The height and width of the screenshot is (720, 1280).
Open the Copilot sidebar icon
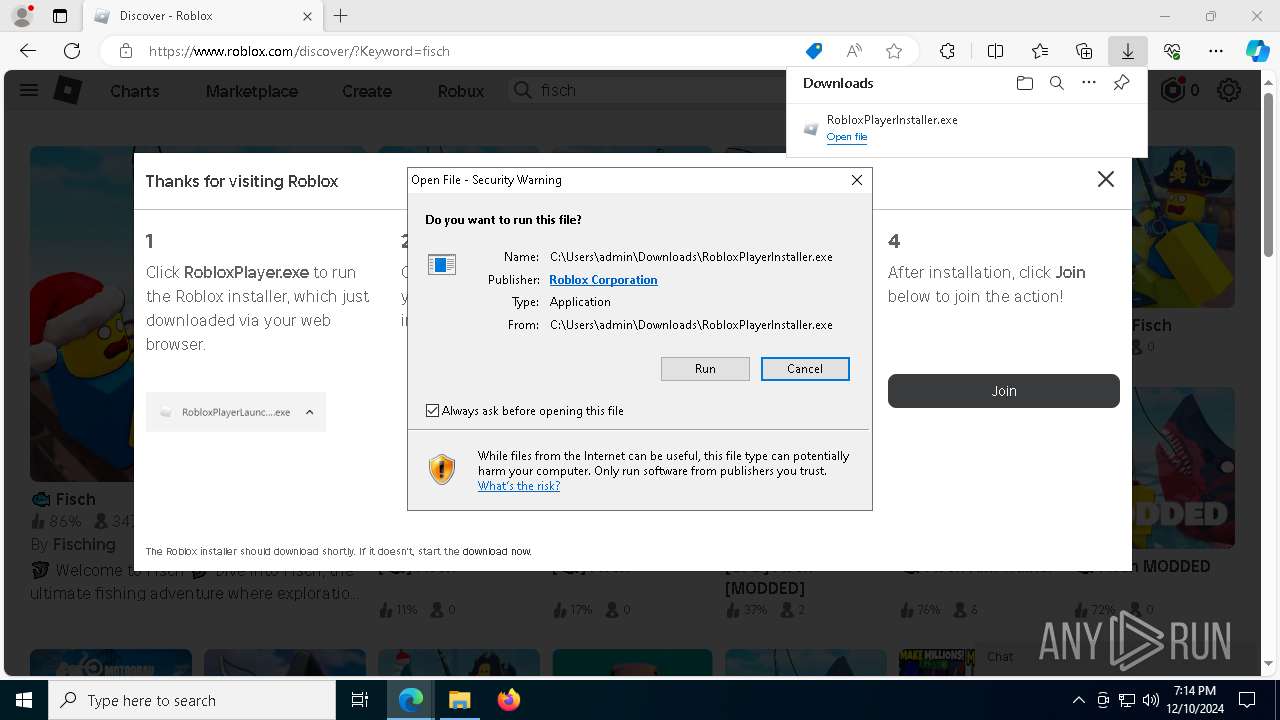1257,51
